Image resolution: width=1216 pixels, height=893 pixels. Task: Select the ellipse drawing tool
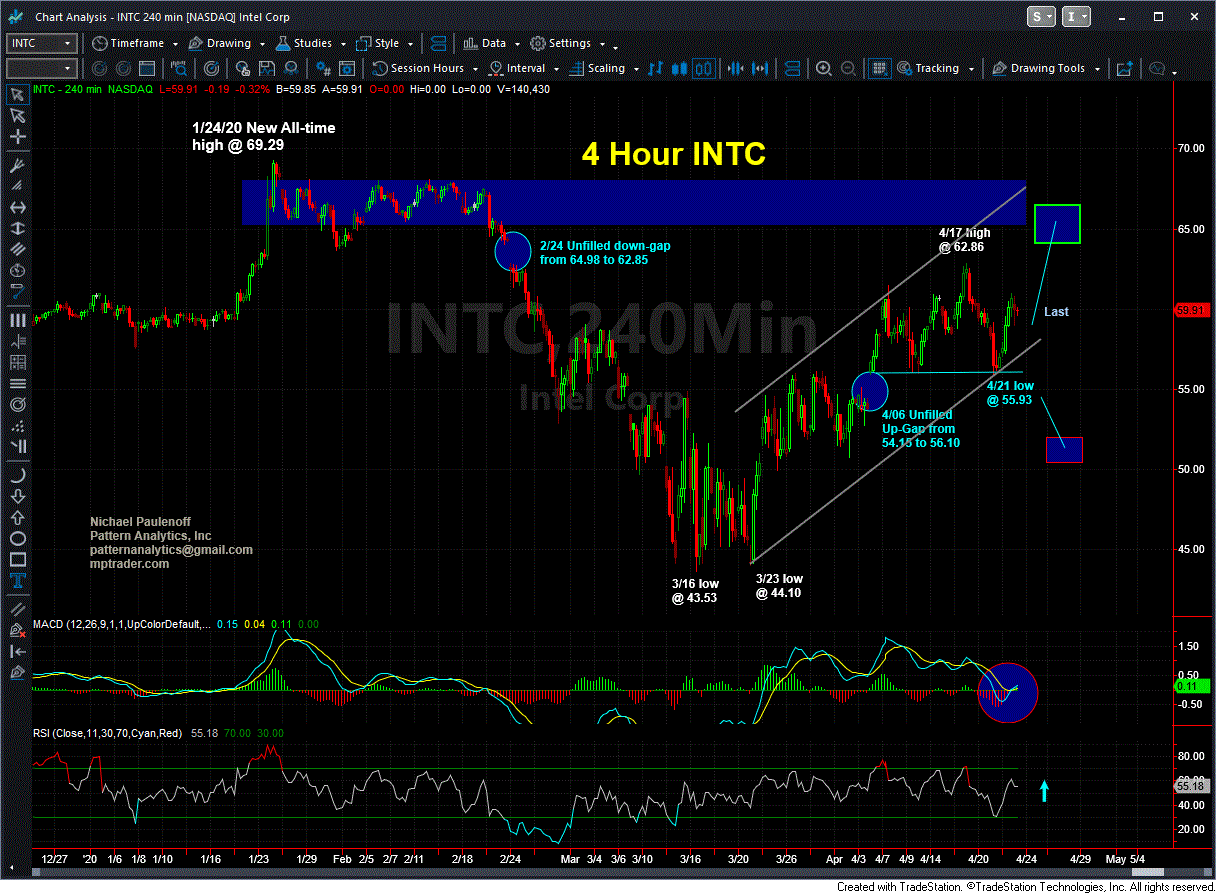17,540
